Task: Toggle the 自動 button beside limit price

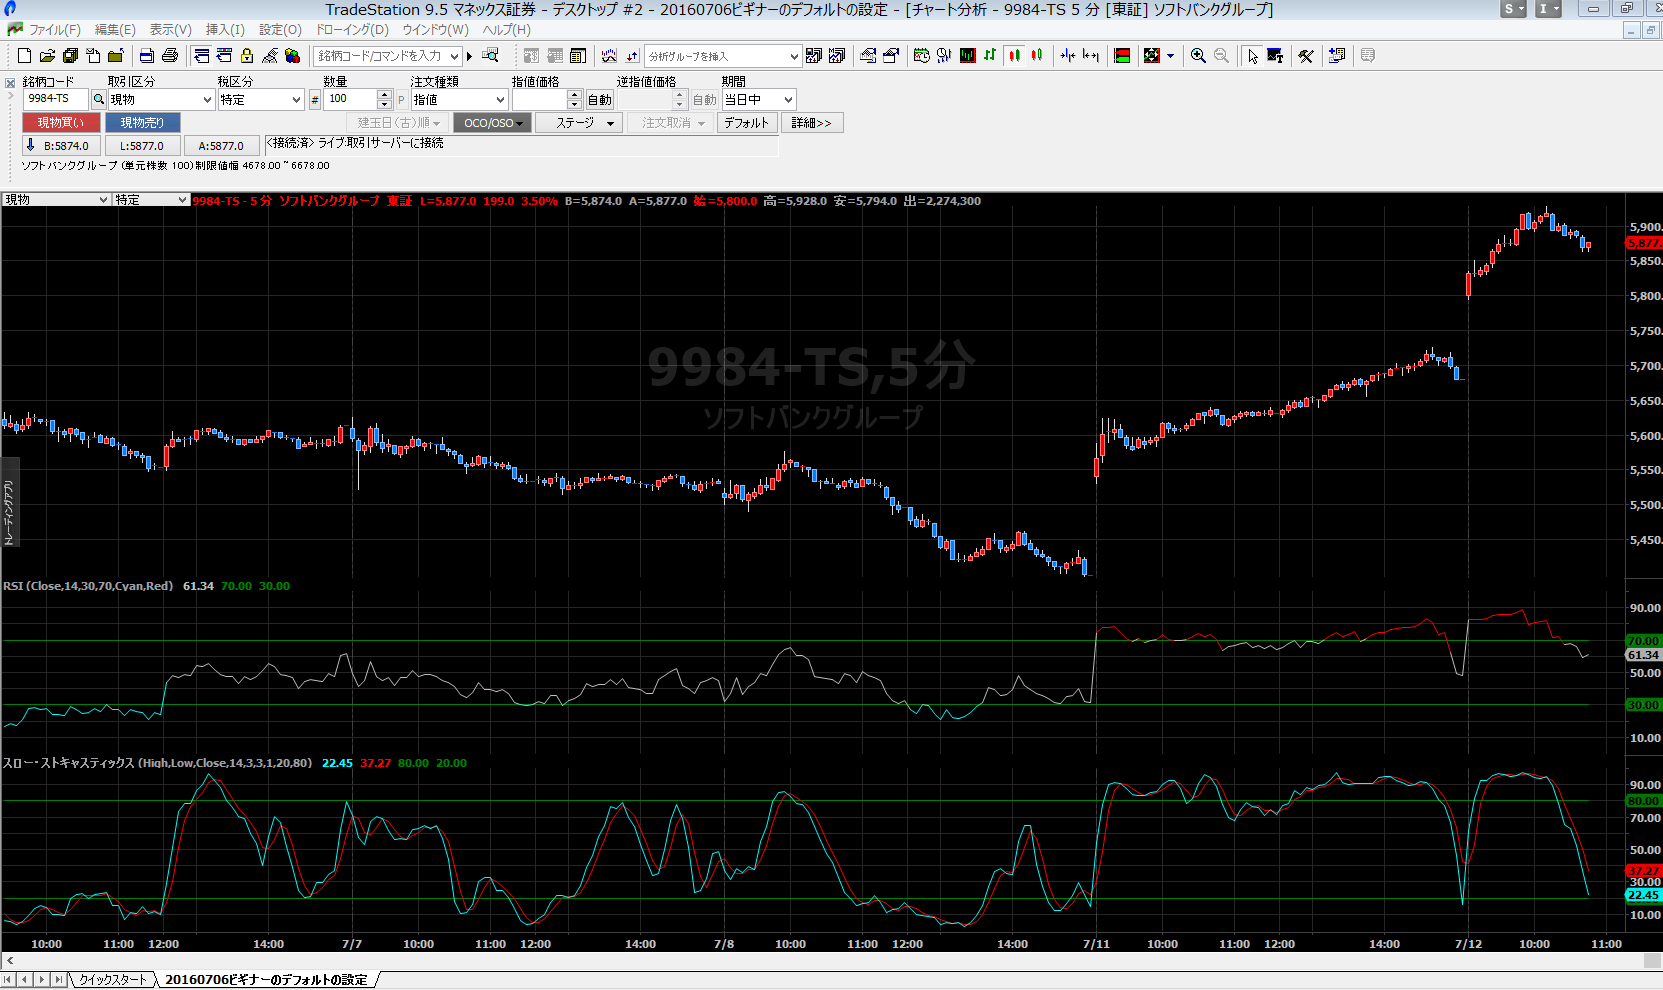Action: coord(599,99)
